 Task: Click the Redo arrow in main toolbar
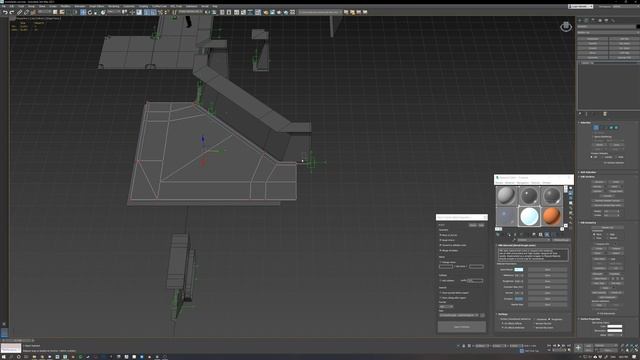[x=12, y=12]
